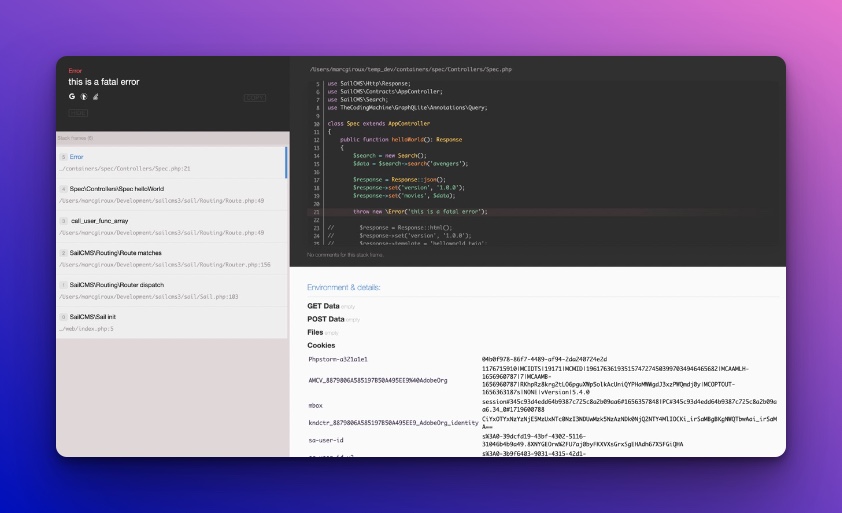Search the error on Google icon
The width and height of the screenshot is (842, 513).
pyautogui.click(x=72, y=97)
